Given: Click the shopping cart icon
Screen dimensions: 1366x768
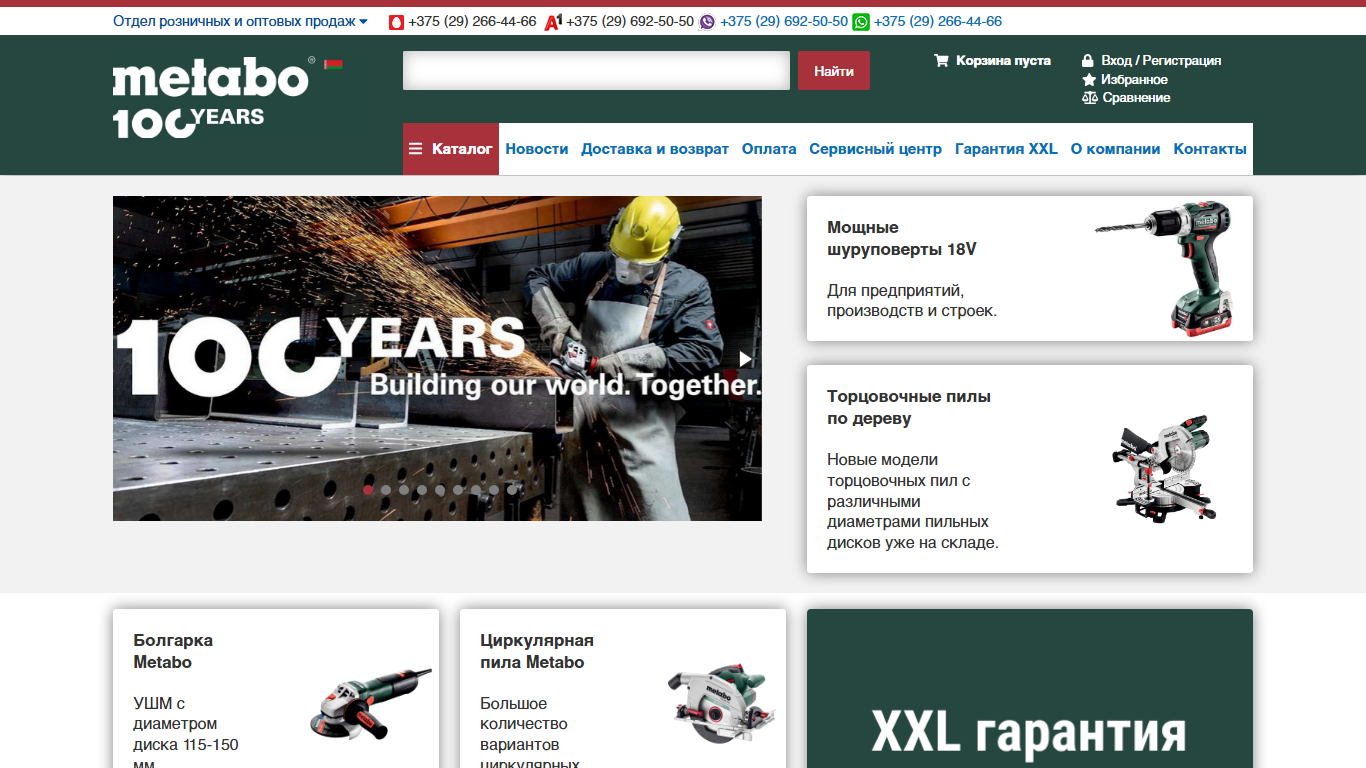Looking at the screenshot, I should [941, 60].
